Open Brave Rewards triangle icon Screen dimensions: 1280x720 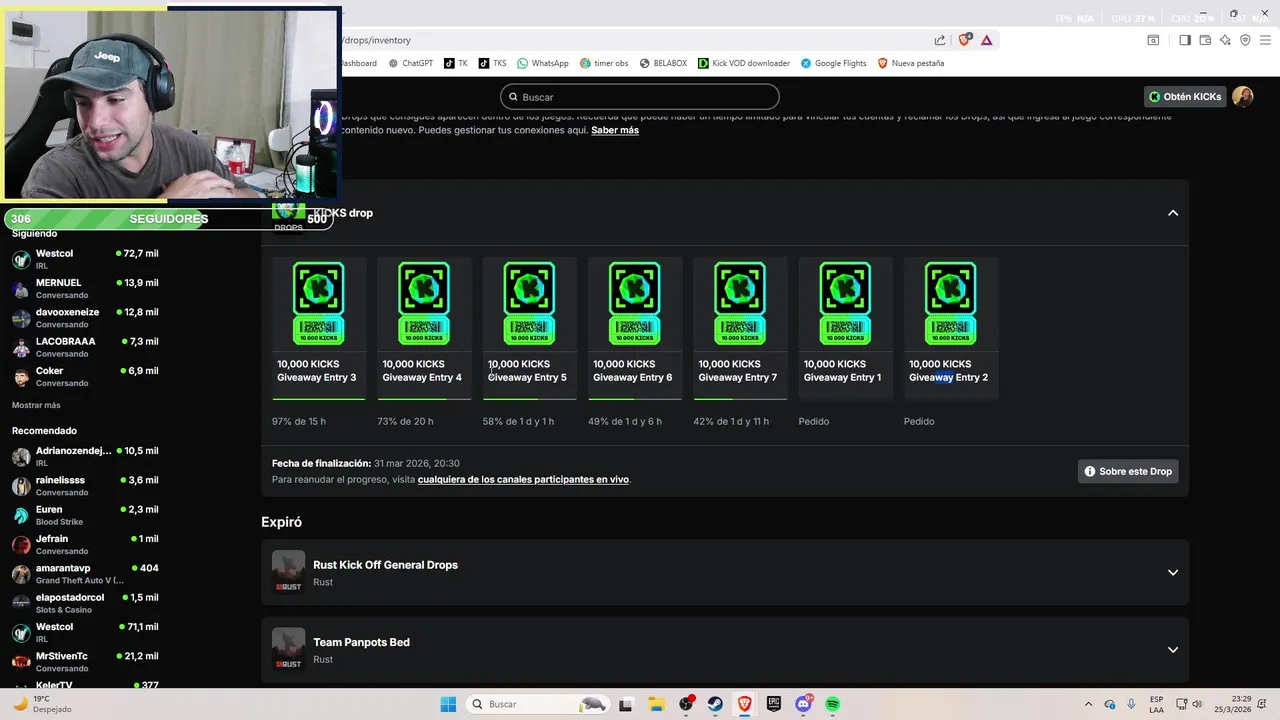[x=986, y=40]
